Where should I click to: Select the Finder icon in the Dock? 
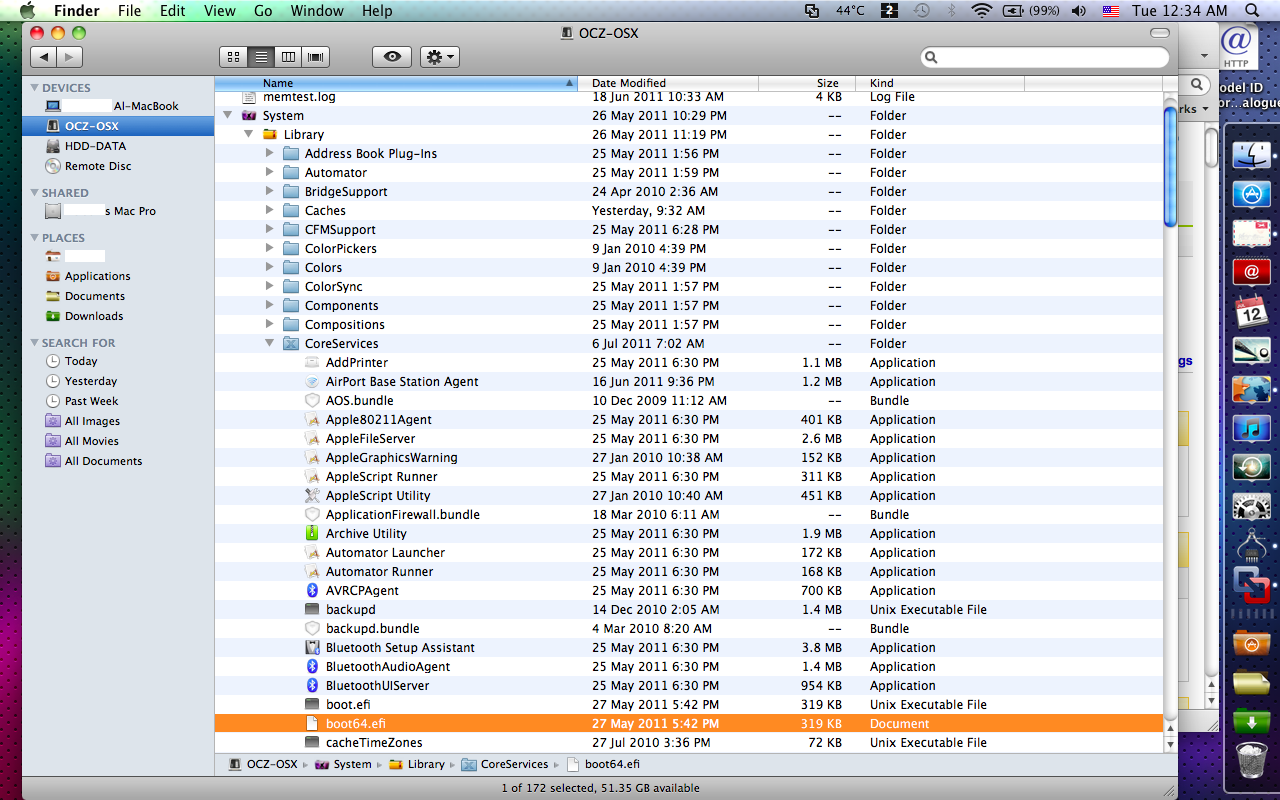(1251, 155)
